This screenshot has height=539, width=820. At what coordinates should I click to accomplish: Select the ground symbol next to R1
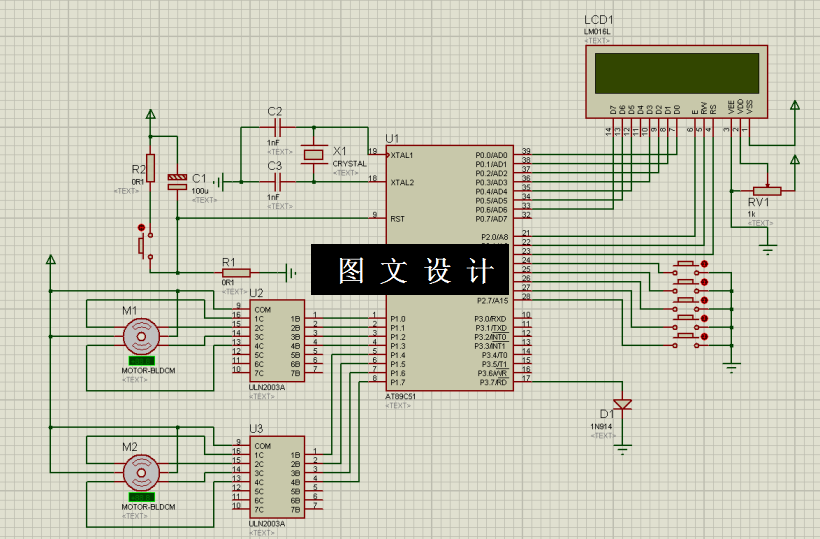click(291, 273)
